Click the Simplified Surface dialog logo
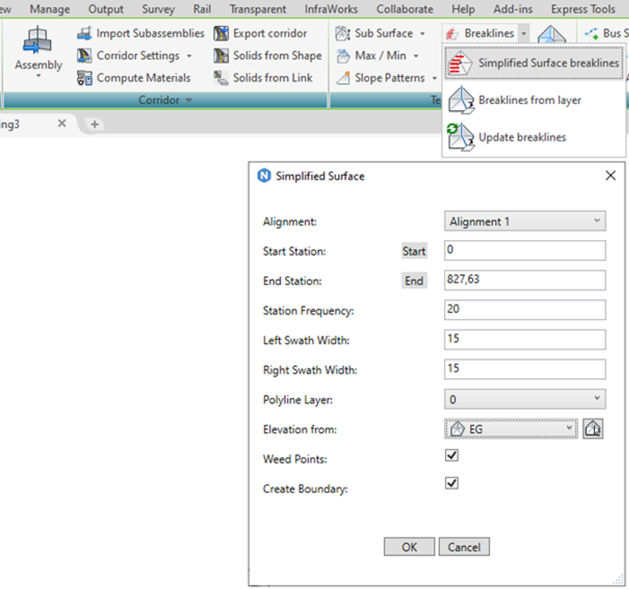The image size is (629, 589). coord(264,176)
